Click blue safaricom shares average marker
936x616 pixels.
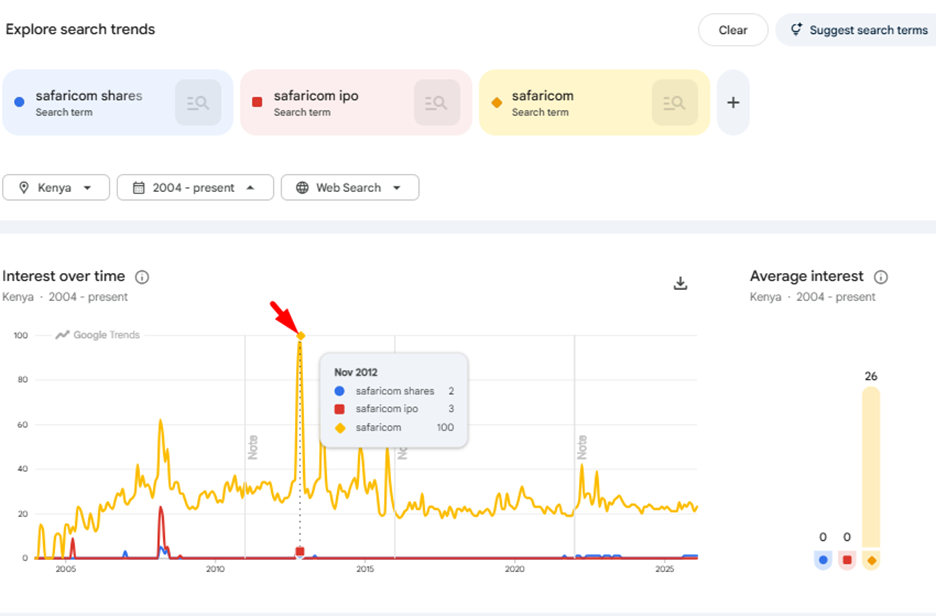[823, 560]
